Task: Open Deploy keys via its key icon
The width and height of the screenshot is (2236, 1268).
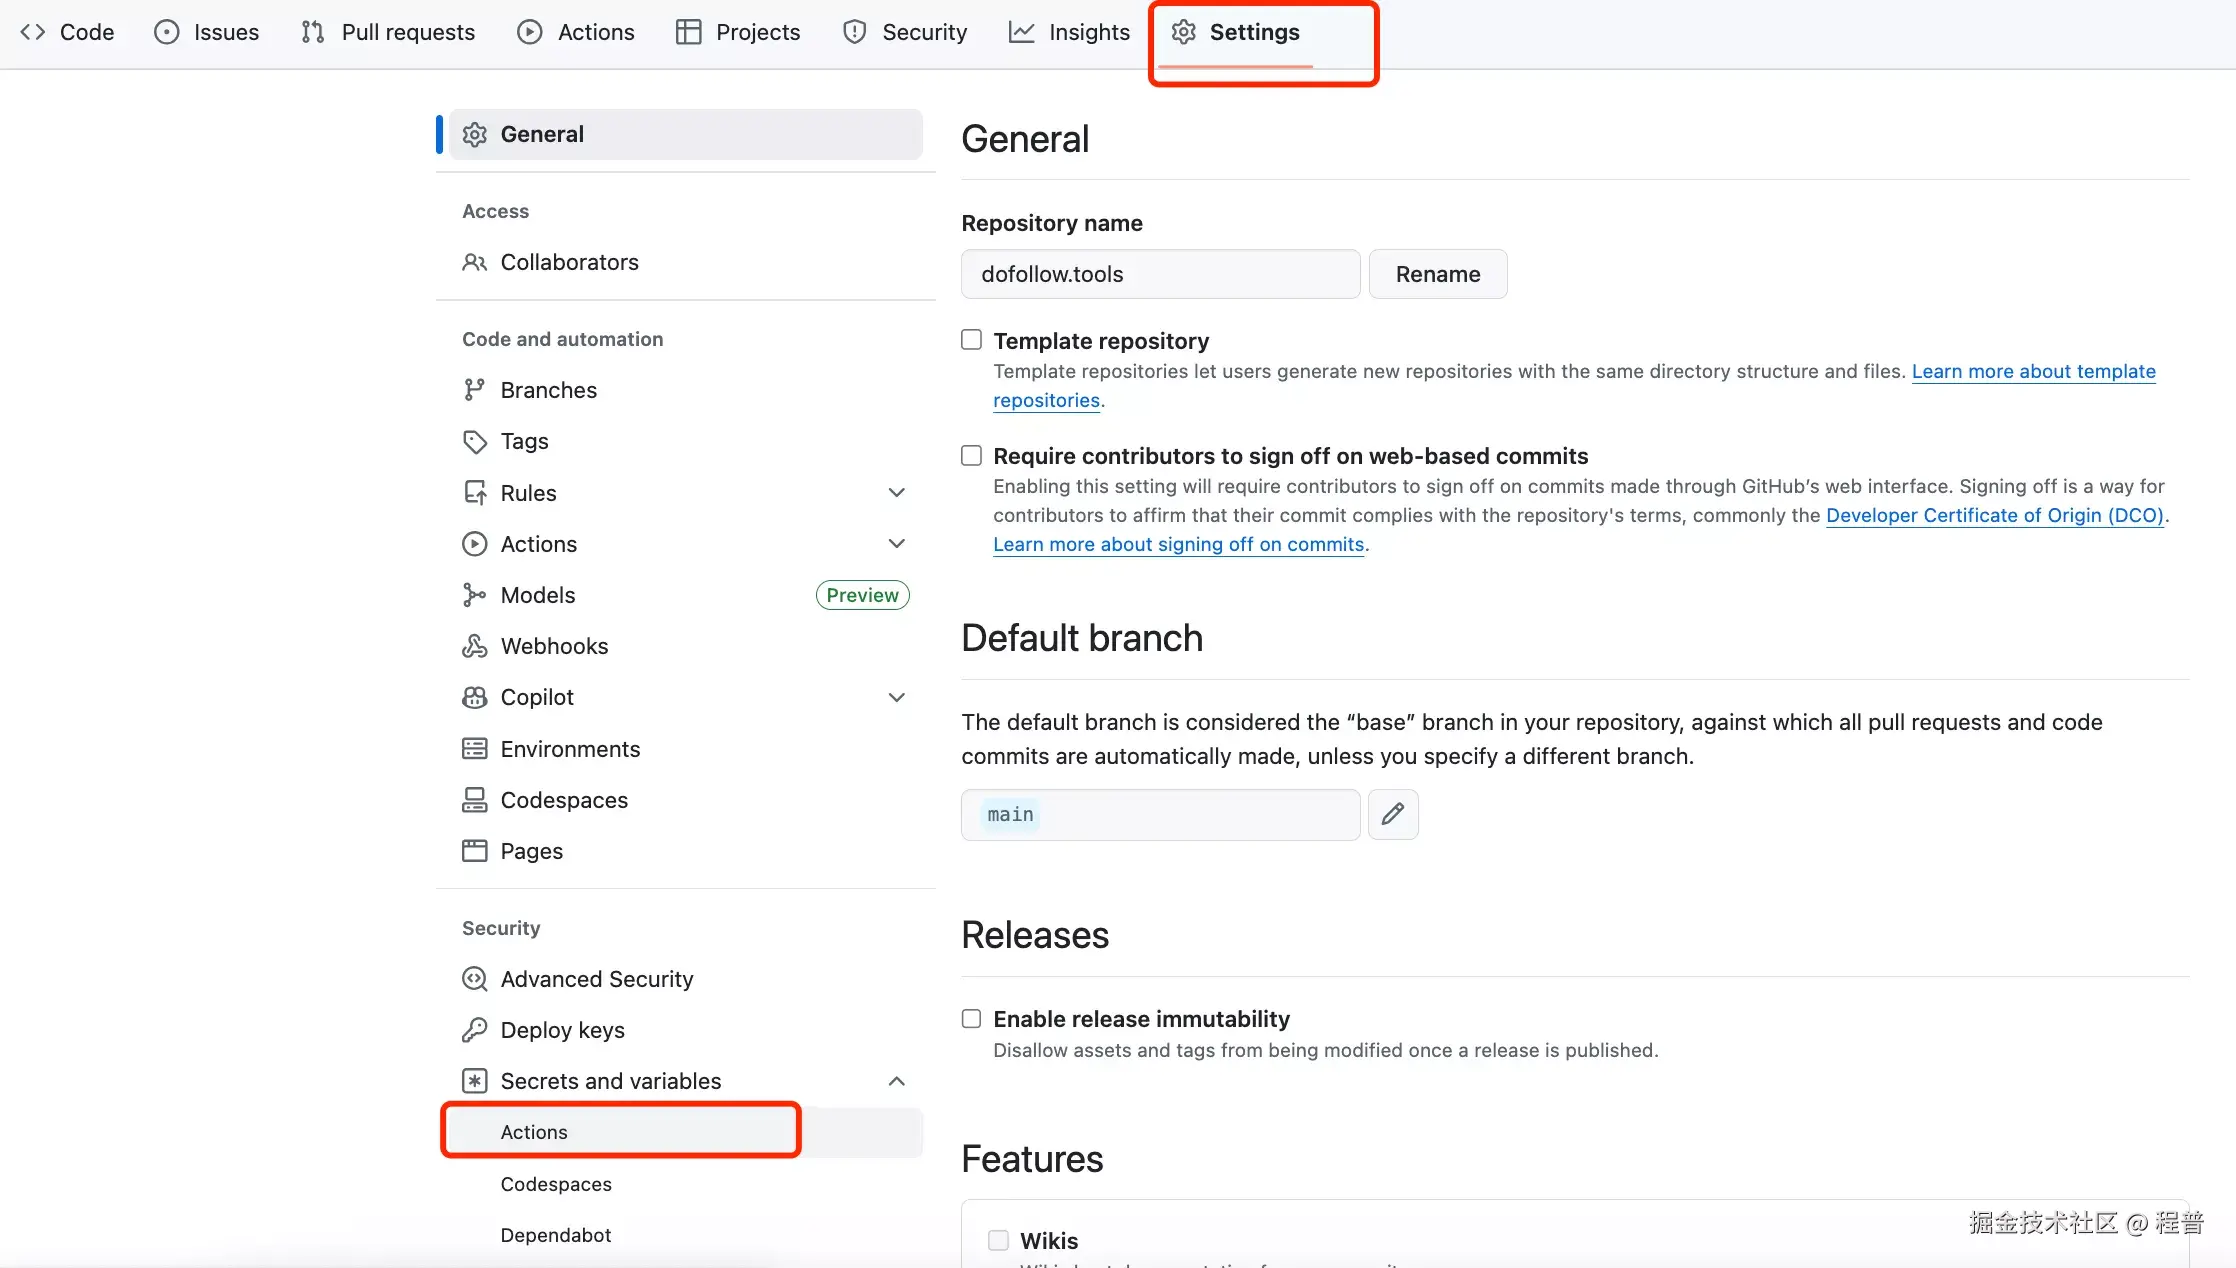Action: pos(474,1029)
